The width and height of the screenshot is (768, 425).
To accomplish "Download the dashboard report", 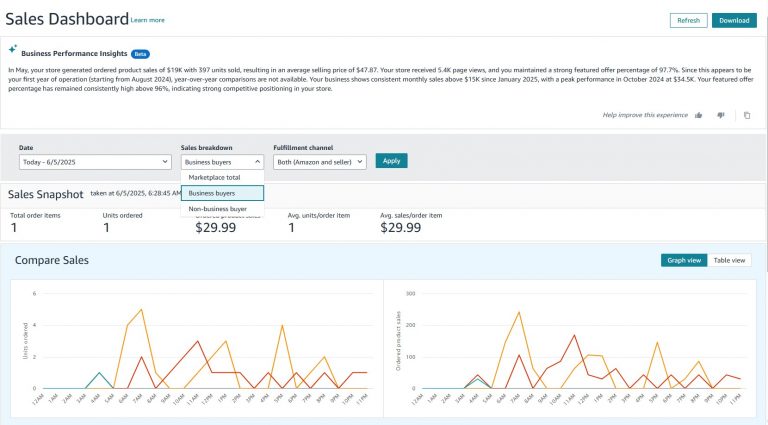I will tap(734, 20).
